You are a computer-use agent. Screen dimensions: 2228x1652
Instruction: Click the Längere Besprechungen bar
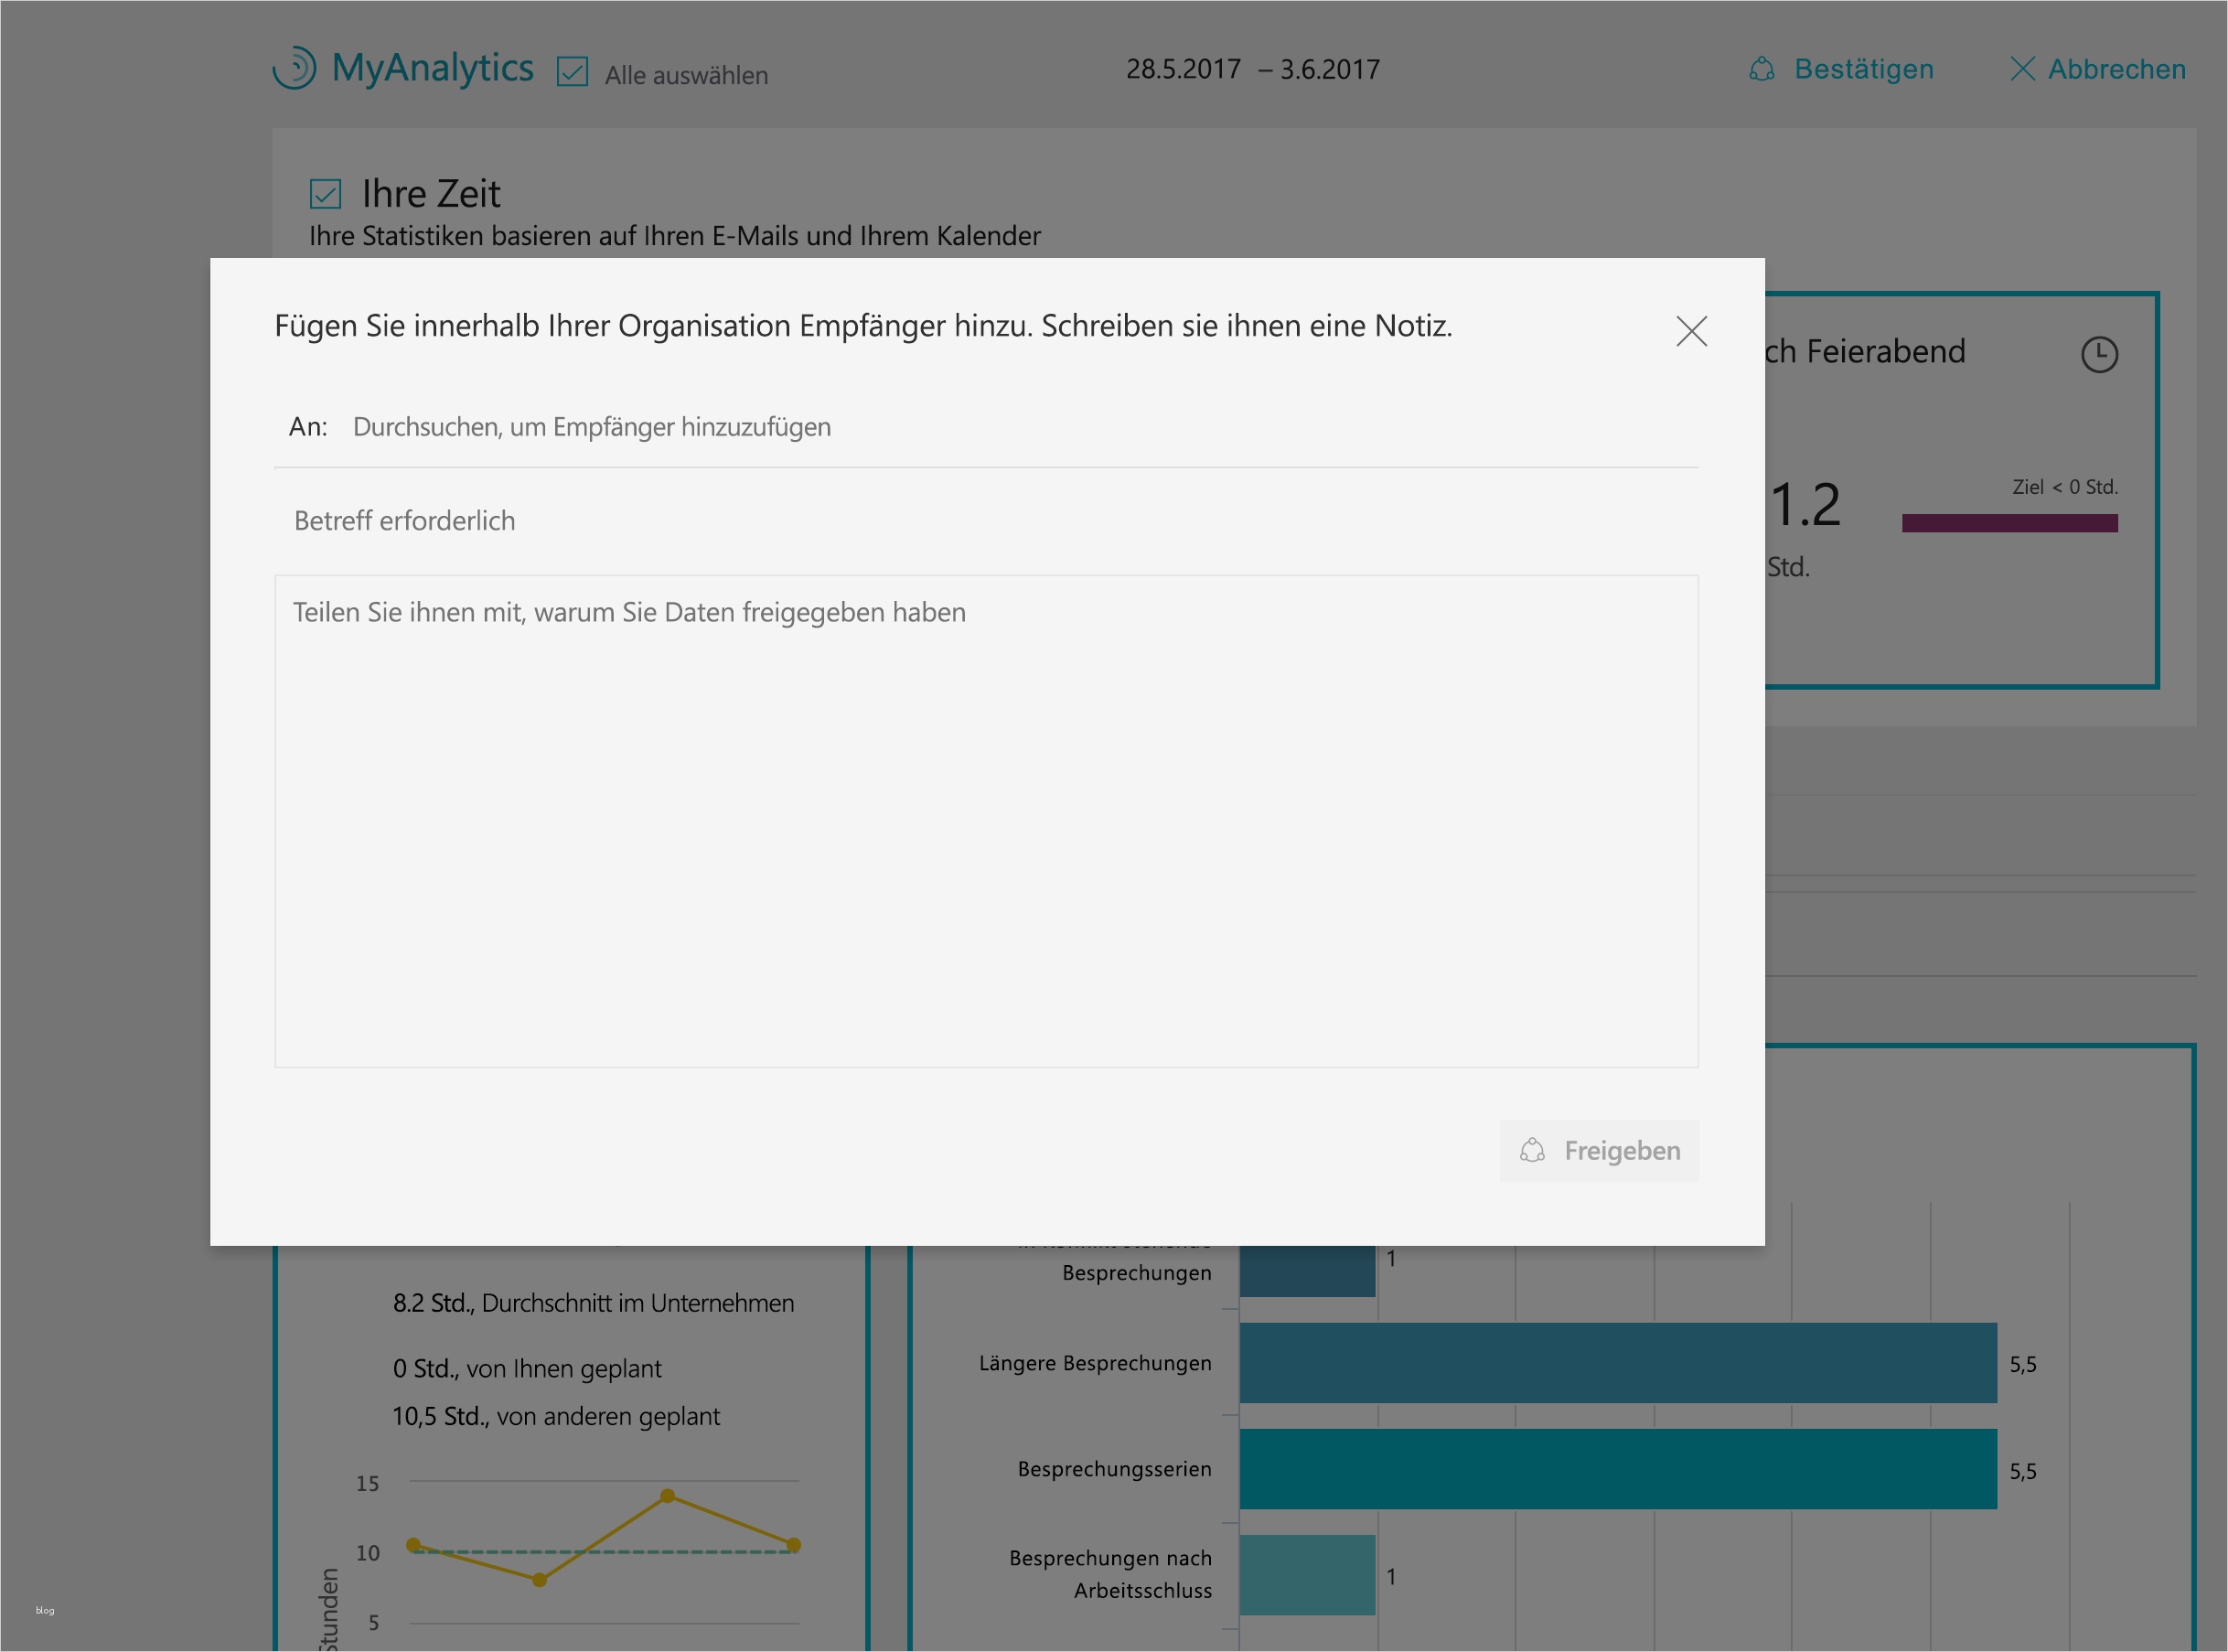pos(1617,1363)
